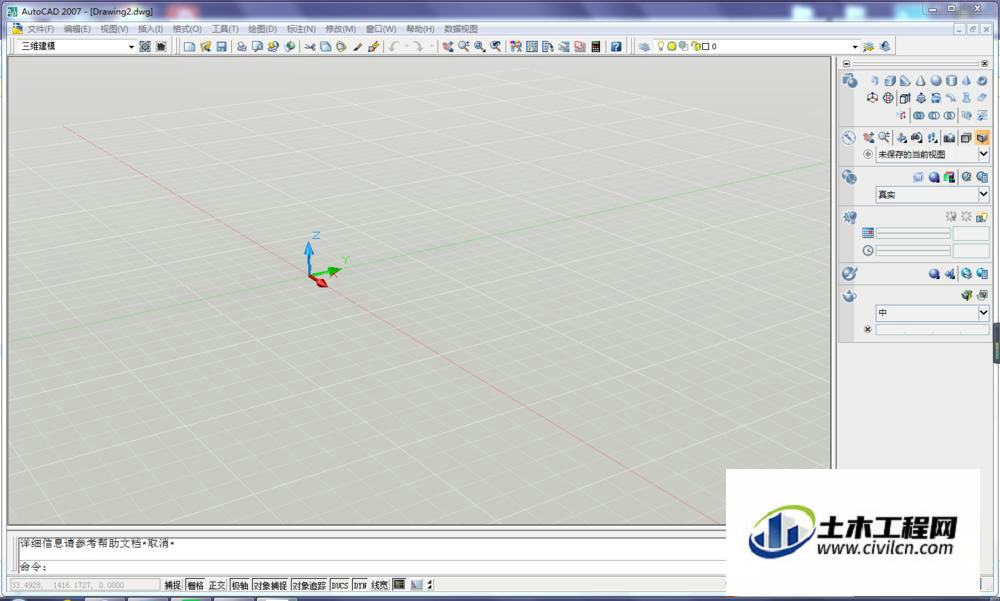Create a new drawing with the New icon

[189, 47]
